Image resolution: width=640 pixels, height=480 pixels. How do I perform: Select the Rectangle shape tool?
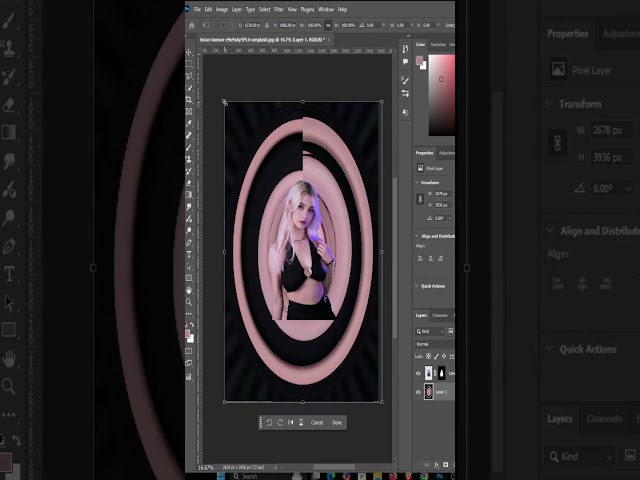pyautogui.click(x=189, y=278)
